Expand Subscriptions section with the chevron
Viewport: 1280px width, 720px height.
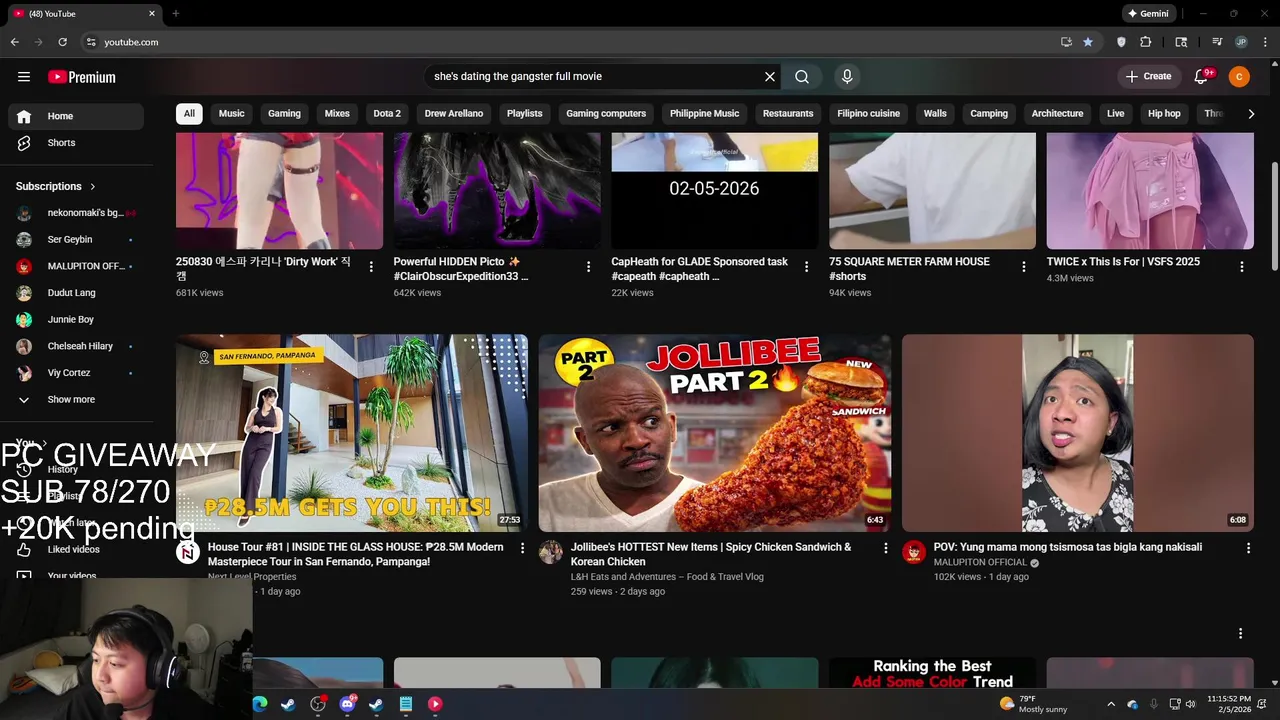(x=93, y=187)
